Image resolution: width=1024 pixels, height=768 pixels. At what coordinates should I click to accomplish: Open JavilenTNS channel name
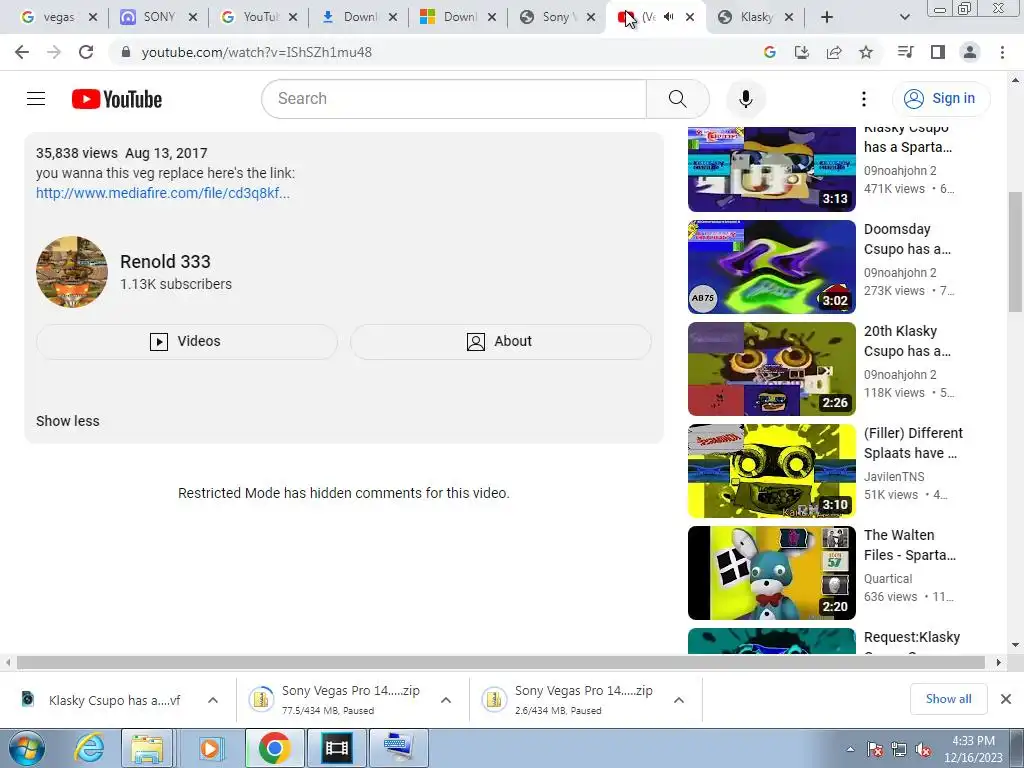point(894,477)
